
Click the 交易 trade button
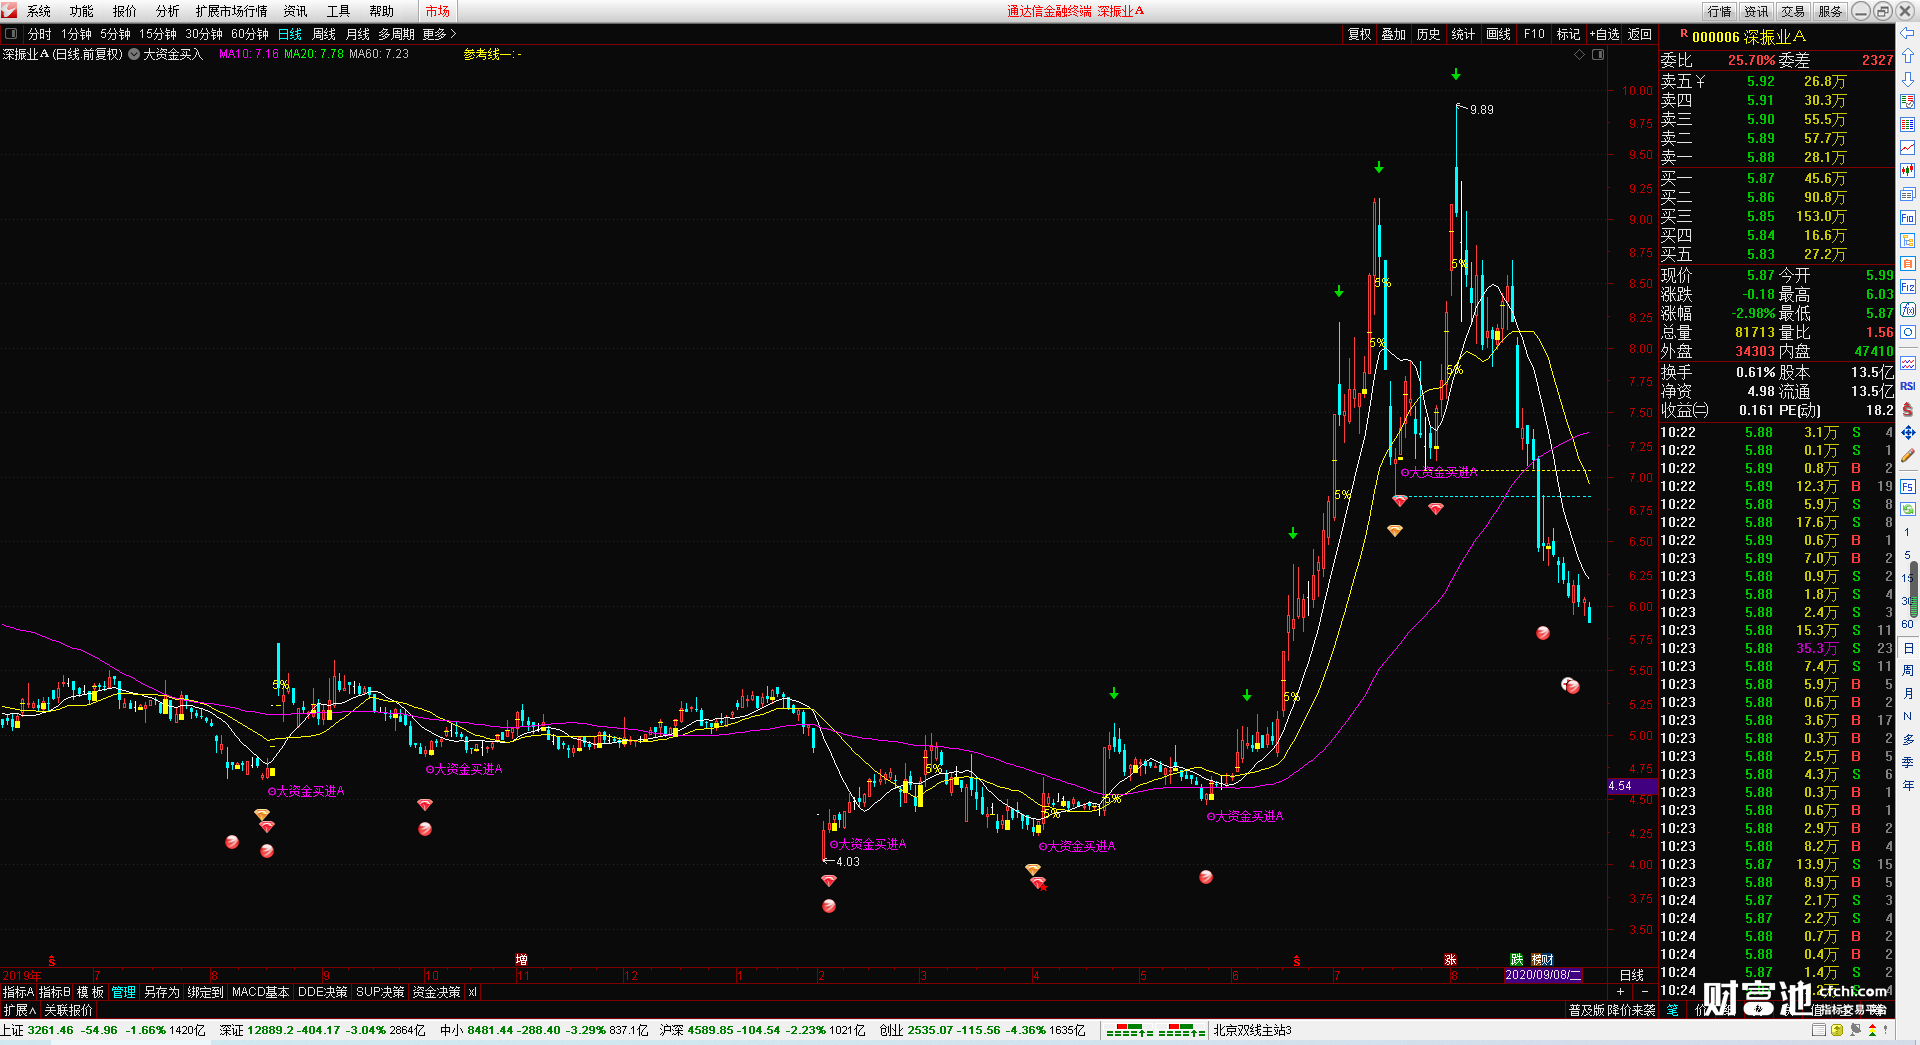tap(1794, 11)
